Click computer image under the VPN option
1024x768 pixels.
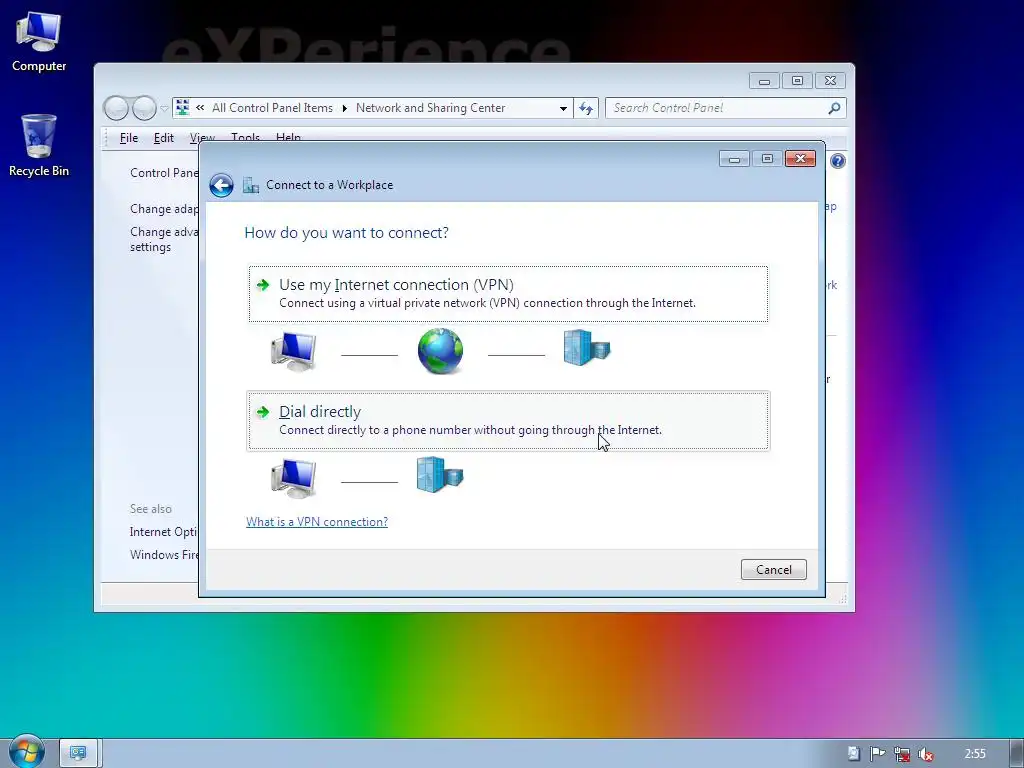pos(294,351)
